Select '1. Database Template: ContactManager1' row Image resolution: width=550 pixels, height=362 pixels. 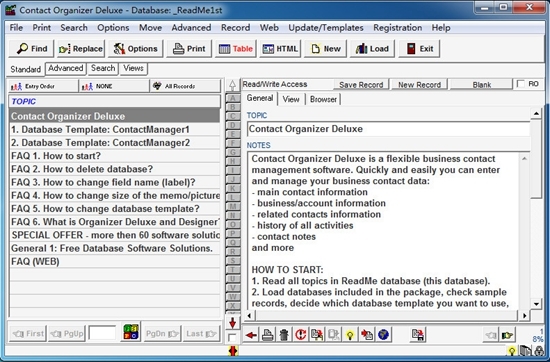point(114,129)
